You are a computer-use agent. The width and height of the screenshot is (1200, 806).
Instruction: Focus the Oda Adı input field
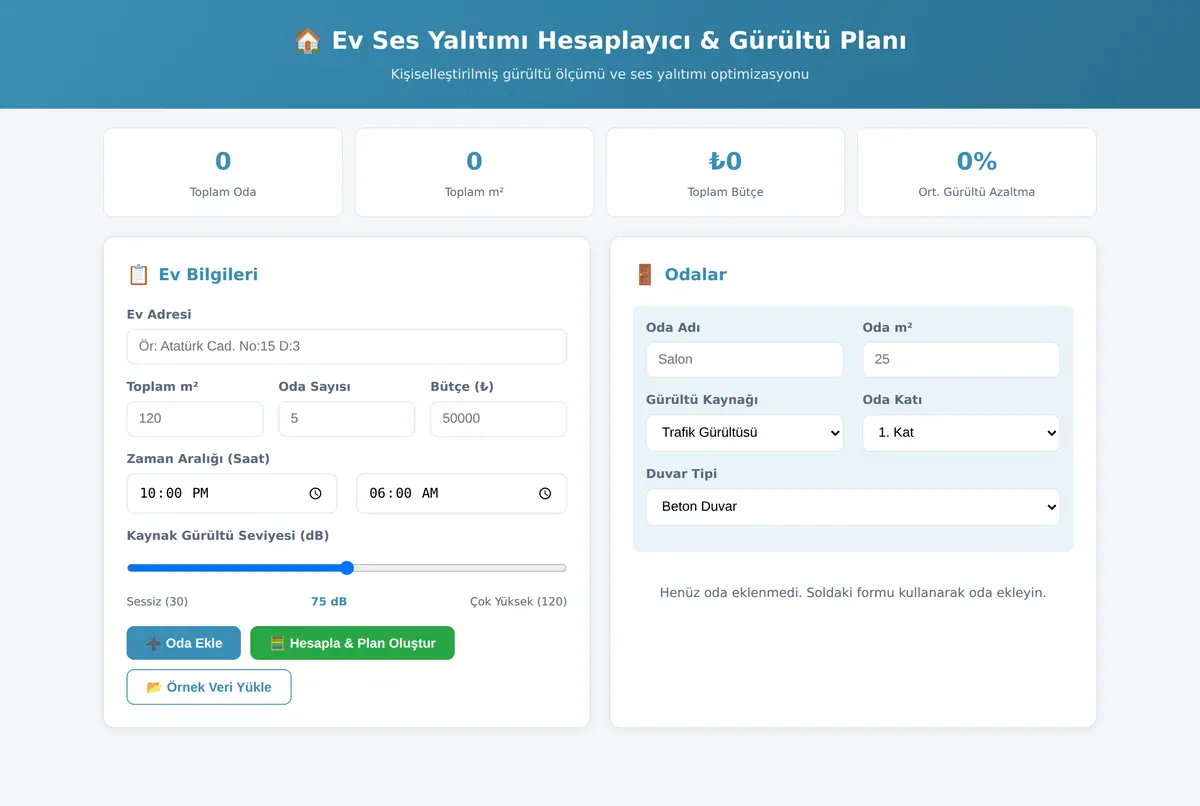click(745, 360)
